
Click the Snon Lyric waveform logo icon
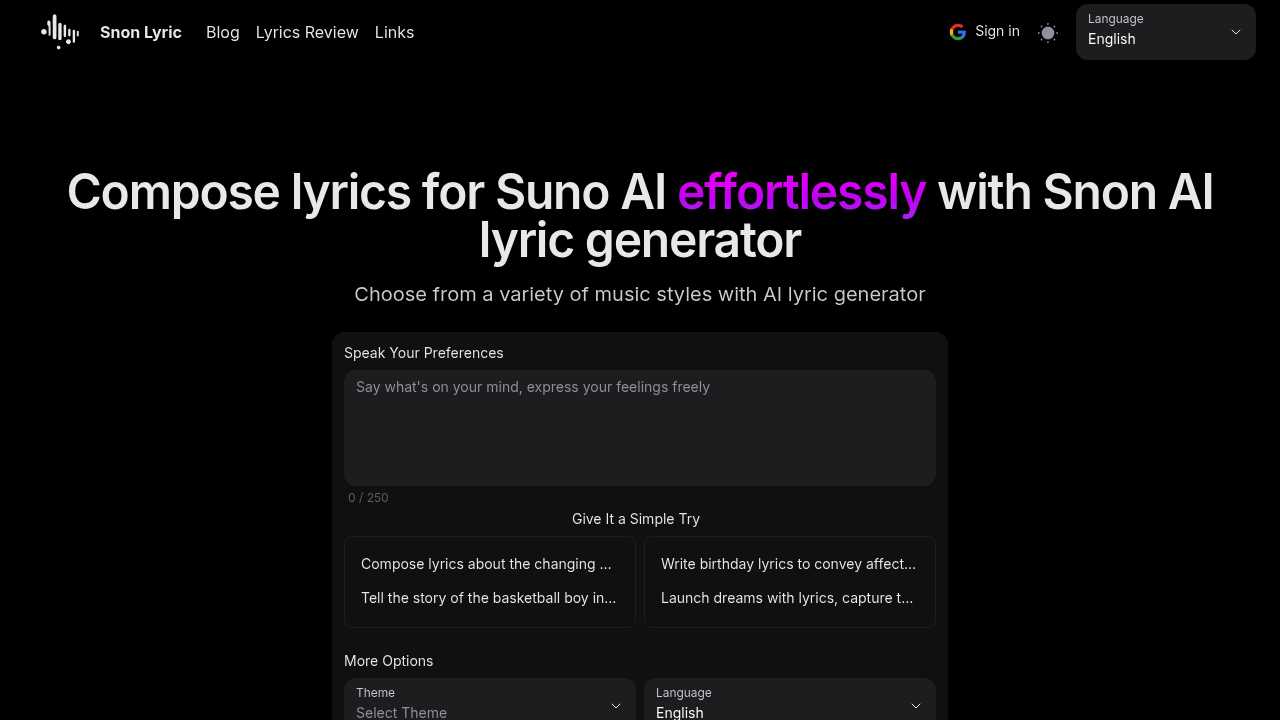click(59, 31)
